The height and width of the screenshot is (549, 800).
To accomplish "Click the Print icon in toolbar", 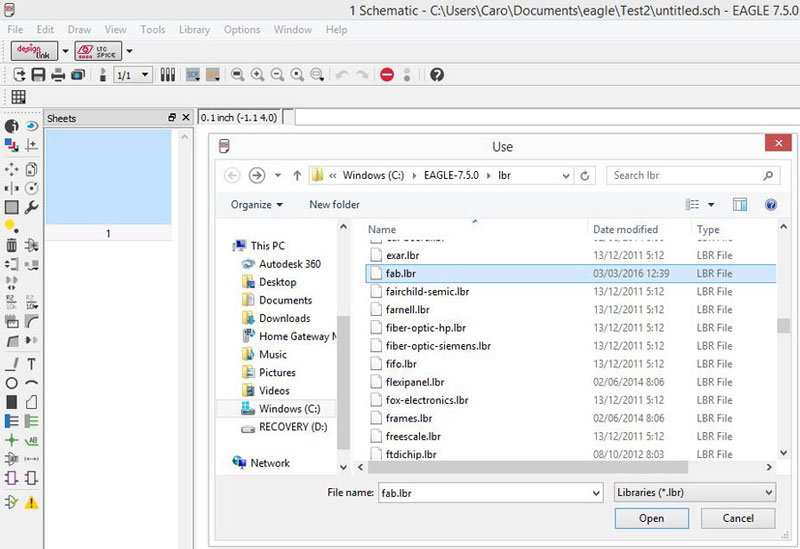I will tap(58, 75).
